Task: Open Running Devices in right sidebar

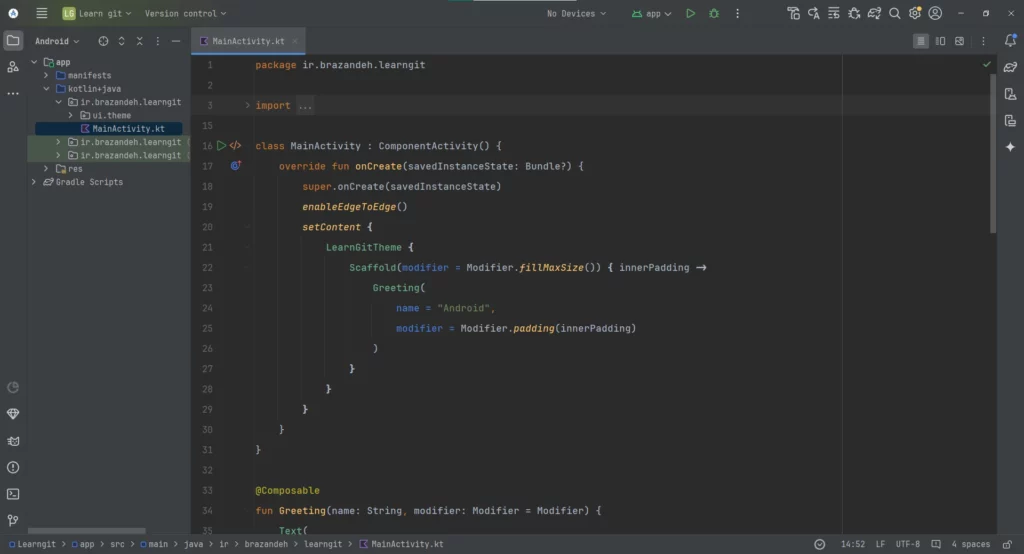Action: click(1010, 121)
